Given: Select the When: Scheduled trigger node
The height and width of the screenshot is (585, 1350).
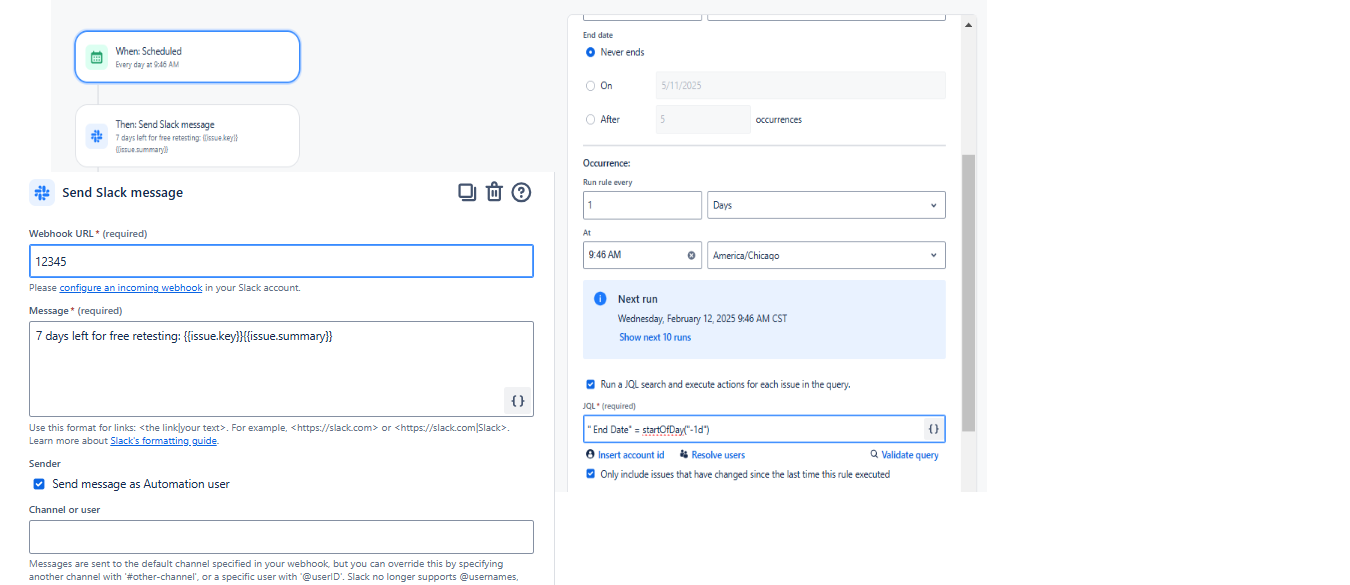Looking at the screenshot, I should 187,57.
